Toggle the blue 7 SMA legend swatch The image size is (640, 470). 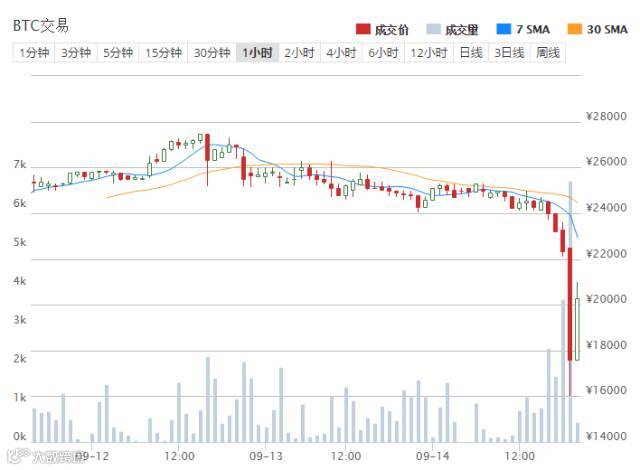coord(503,29)
